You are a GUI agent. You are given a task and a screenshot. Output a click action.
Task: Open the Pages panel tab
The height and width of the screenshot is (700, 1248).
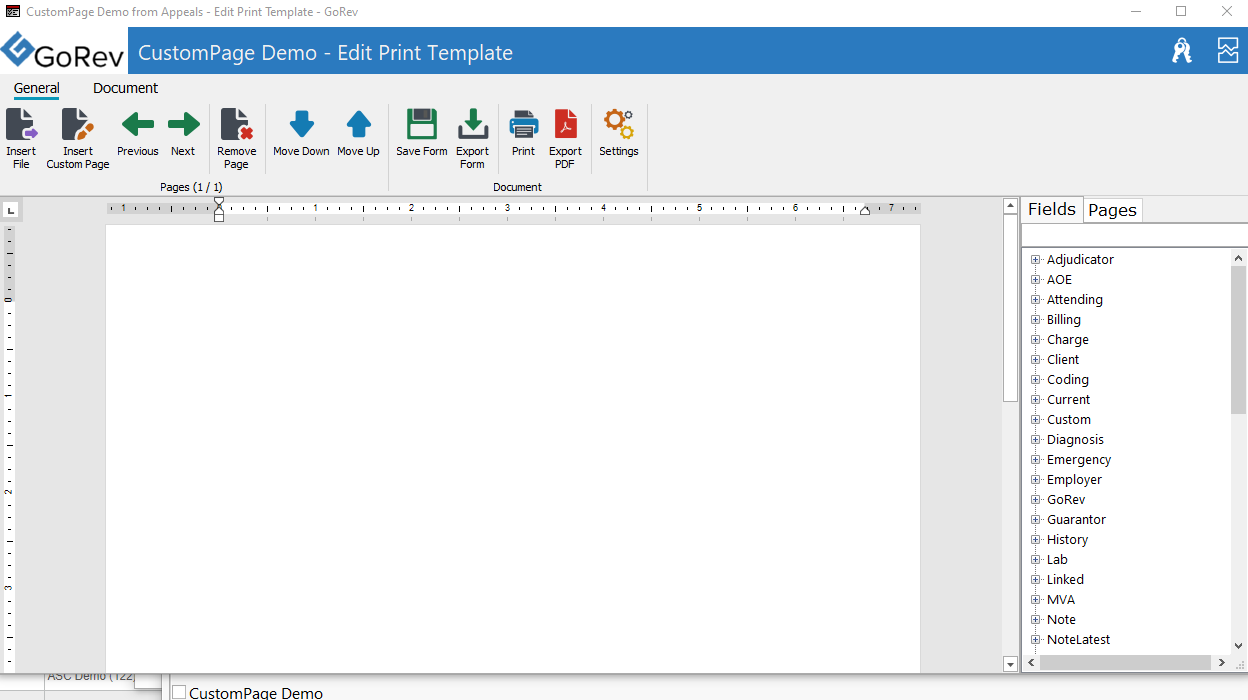1112,210
